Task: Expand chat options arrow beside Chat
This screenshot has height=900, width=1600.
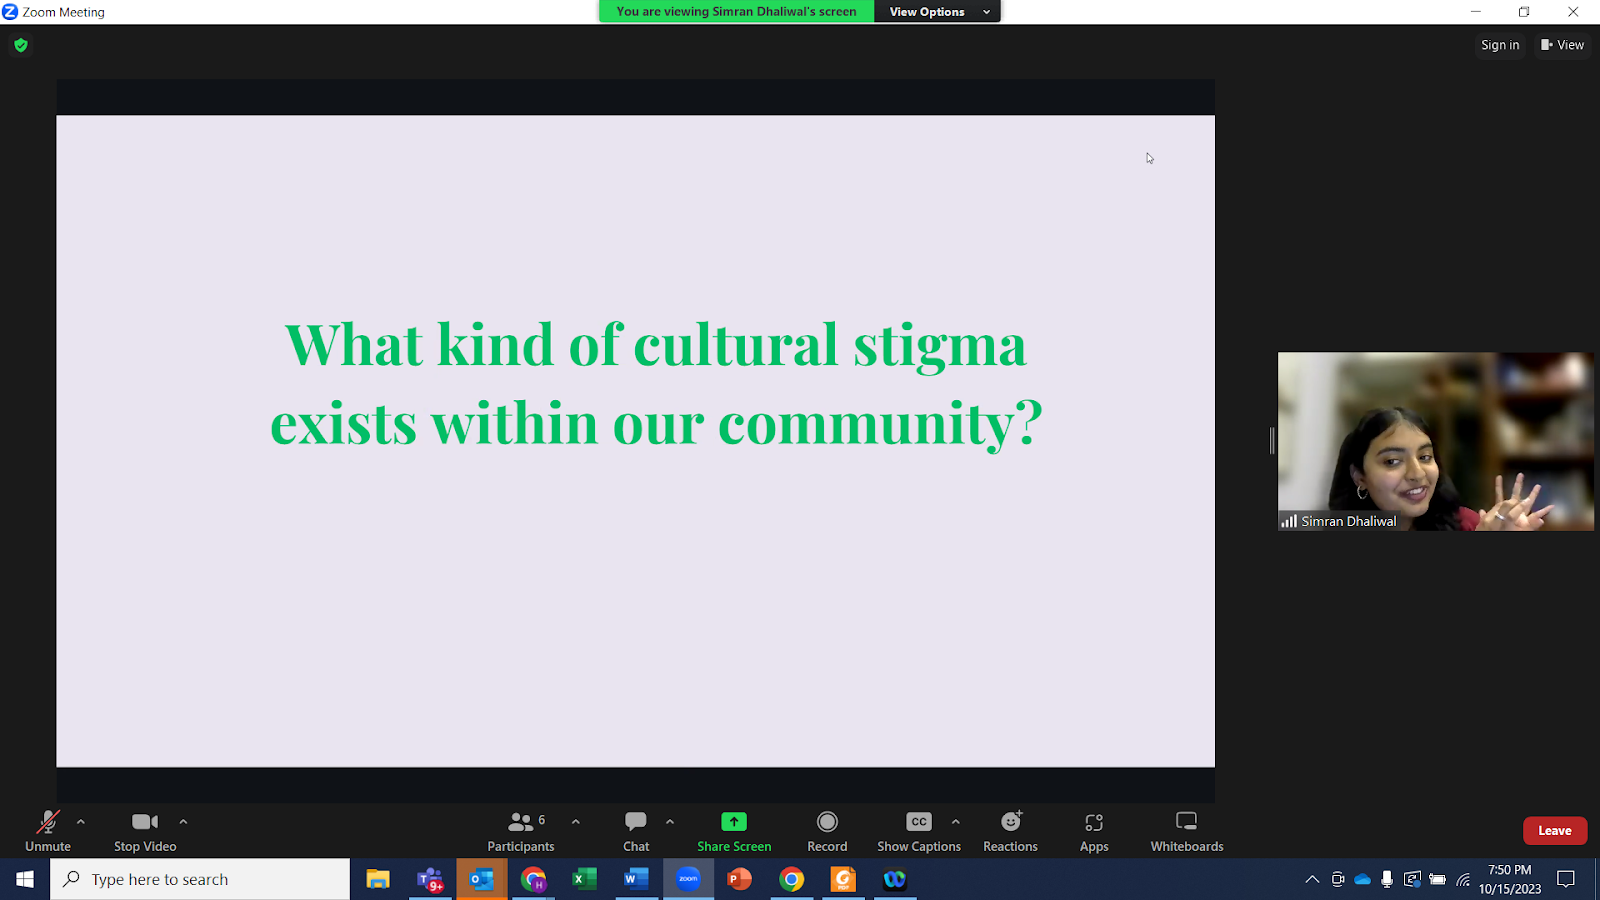Action: [x=670, y=822]
